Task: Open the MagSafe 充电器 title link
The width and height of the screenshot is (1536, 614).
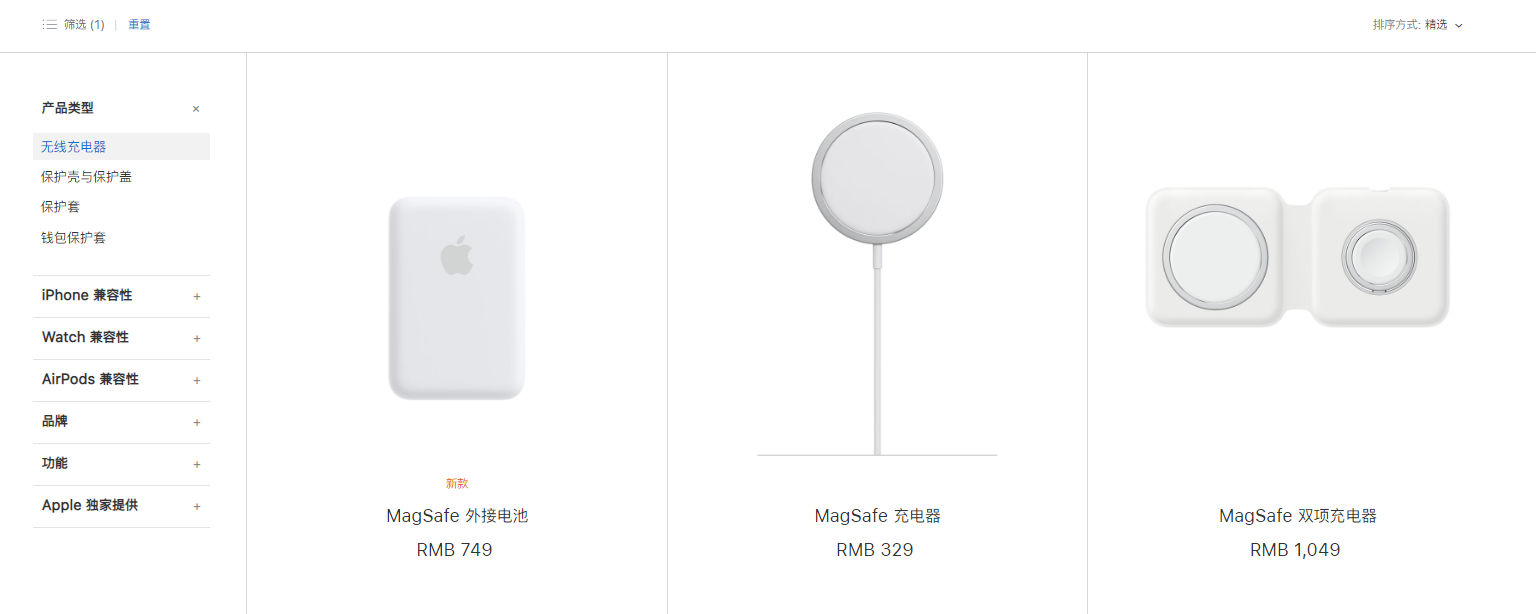Action: 877,516
